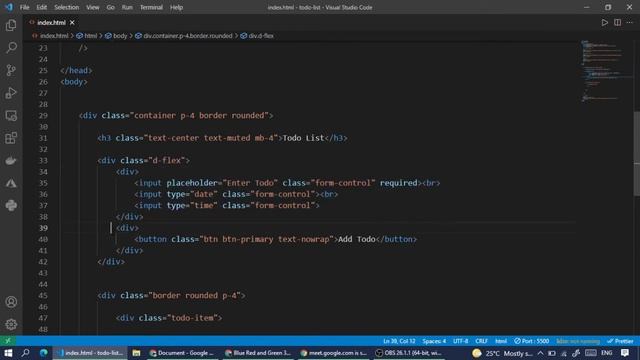Click the html breadcrumb segment
Viewport: 640px width, 360px height.
point(91,36)
